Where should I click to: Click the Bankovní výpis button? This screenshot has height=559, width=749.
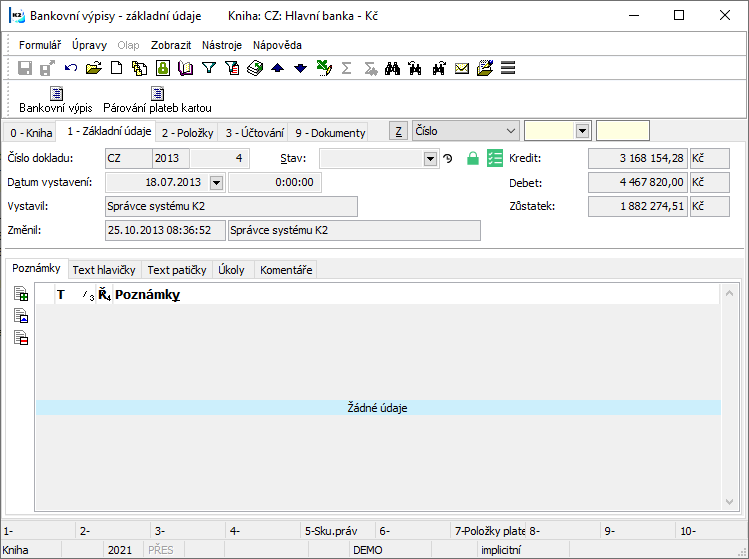point(56,100)
